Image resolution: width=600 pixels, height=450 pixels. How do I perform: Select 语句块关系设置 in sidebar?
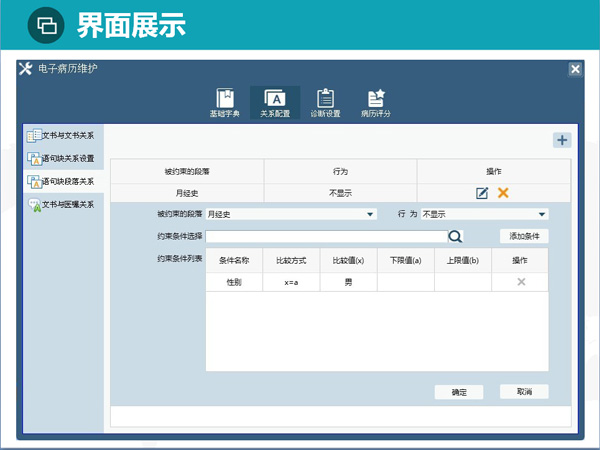click(64, 158)
